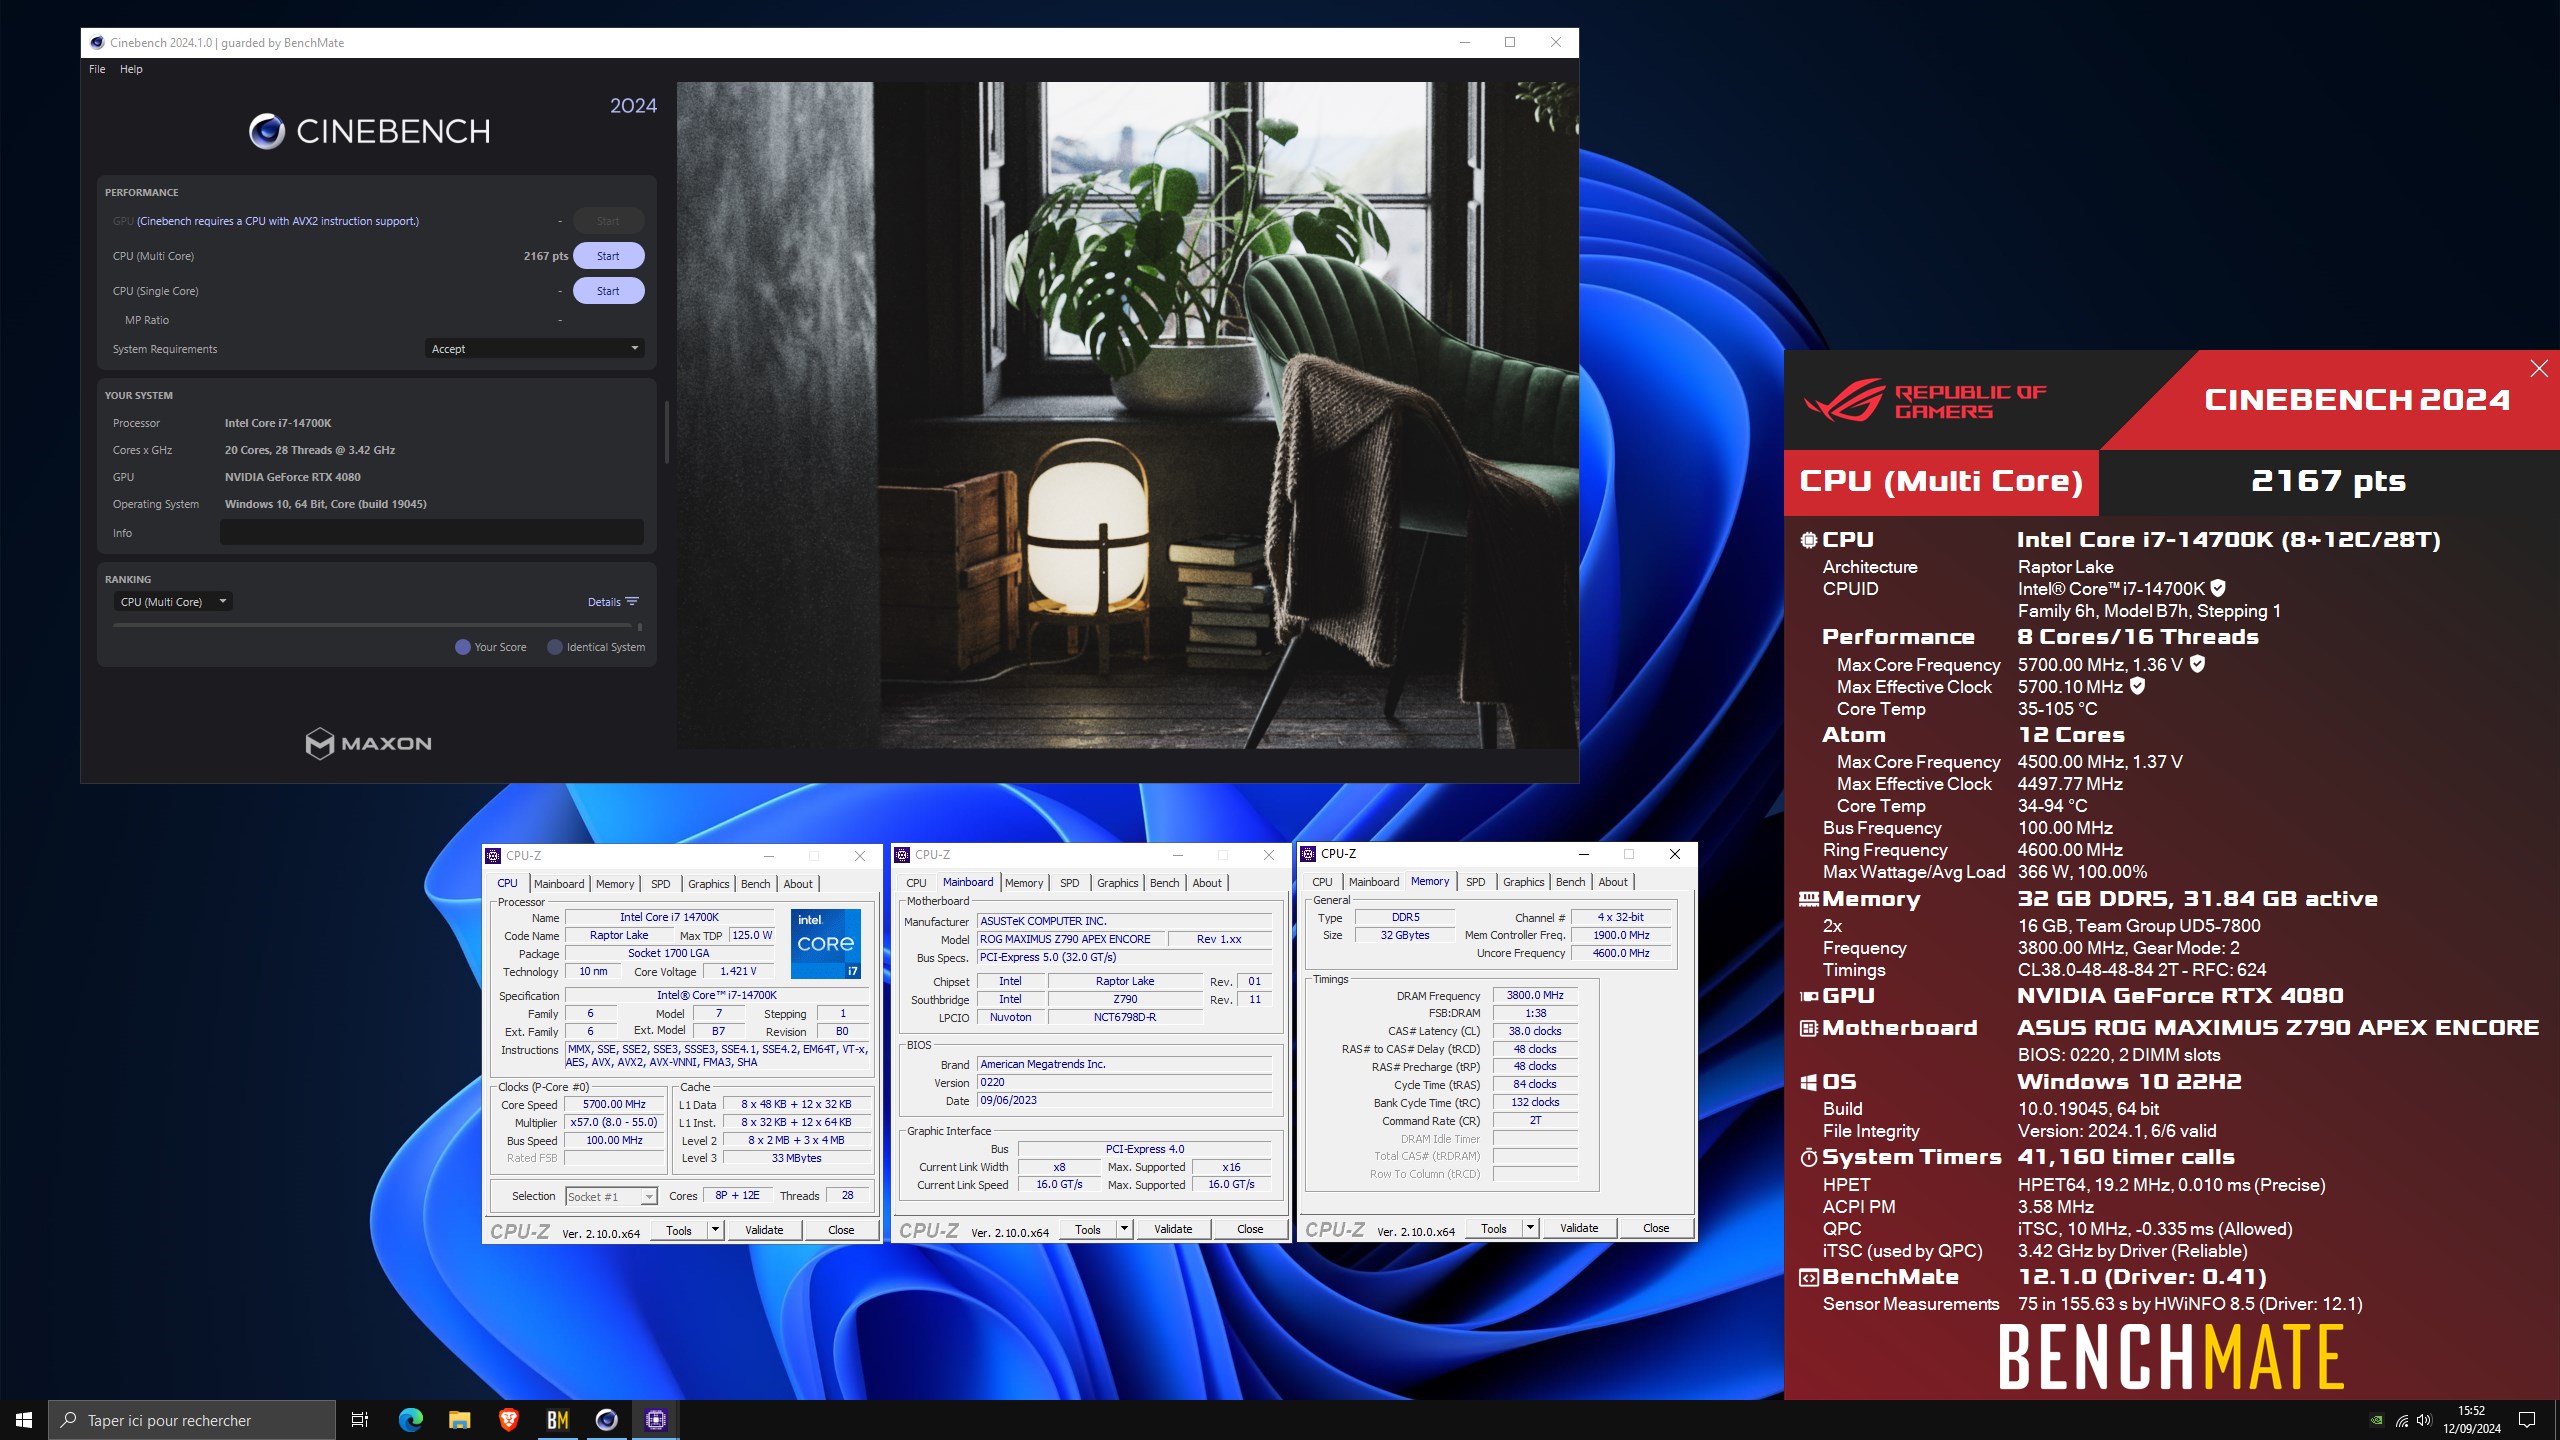Switch to CPU-Z taskbar icon

655,1420
